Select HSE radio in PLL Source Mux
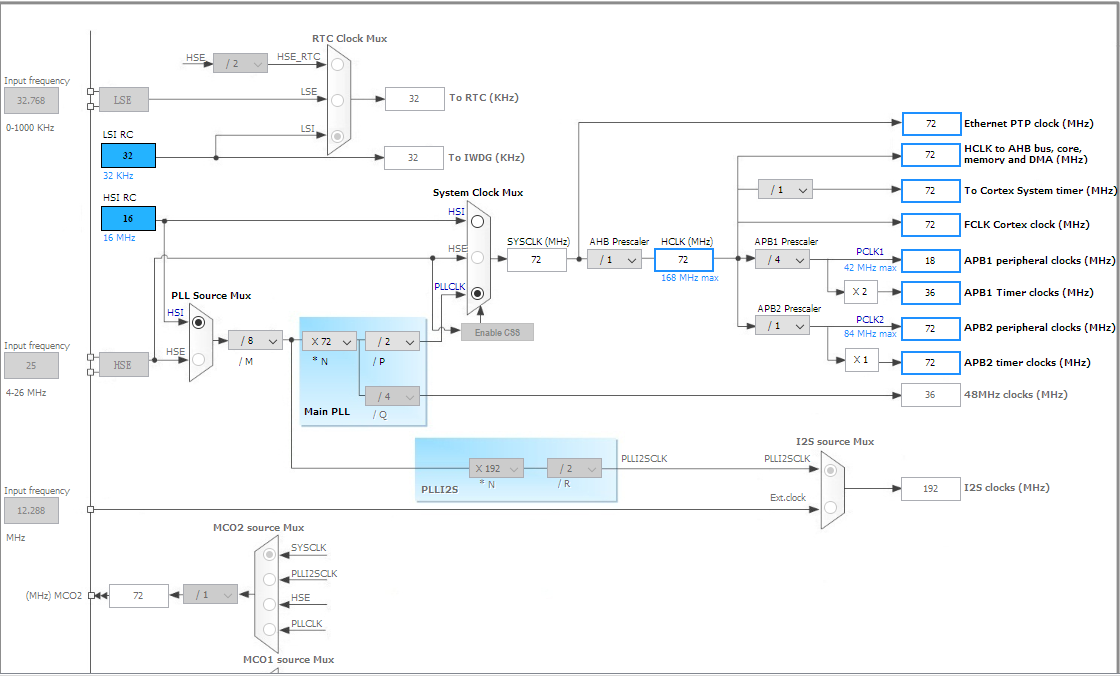The height and width of the screenshot is (676, 1120). [x=199, y=359]
